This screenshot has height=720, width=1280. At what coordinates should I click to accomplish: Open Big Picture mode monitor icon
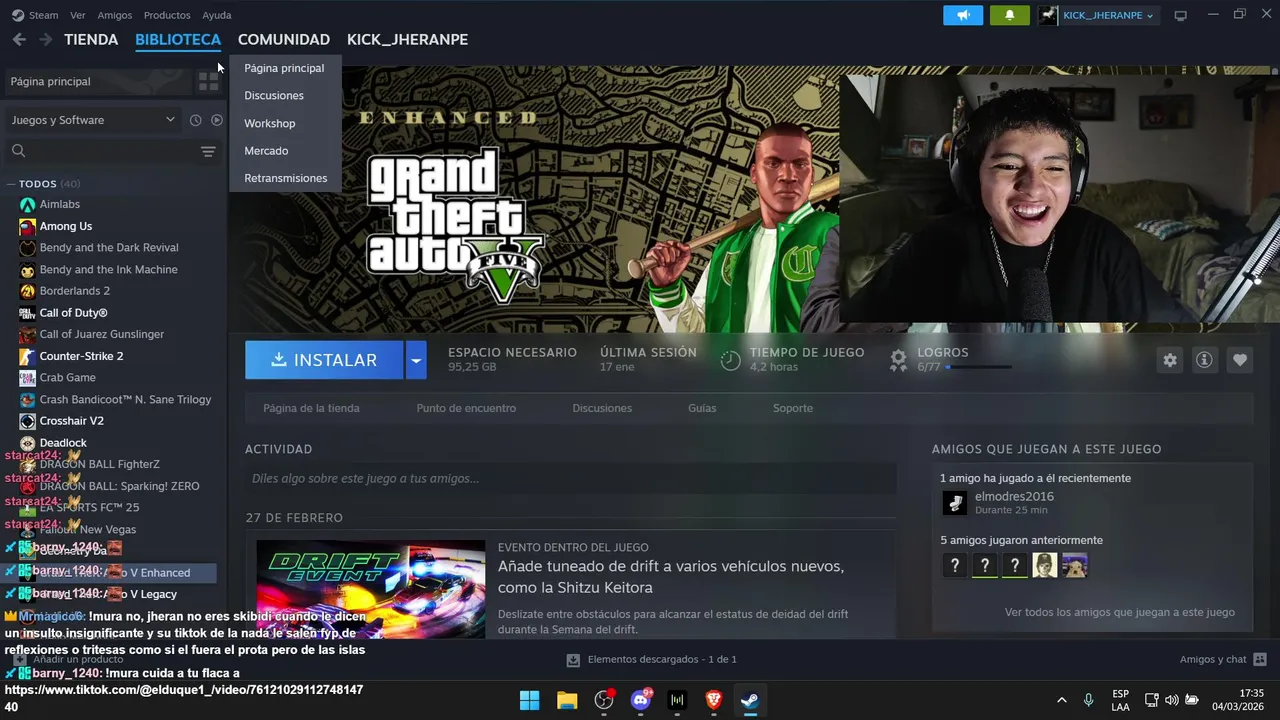(1180, 15)
